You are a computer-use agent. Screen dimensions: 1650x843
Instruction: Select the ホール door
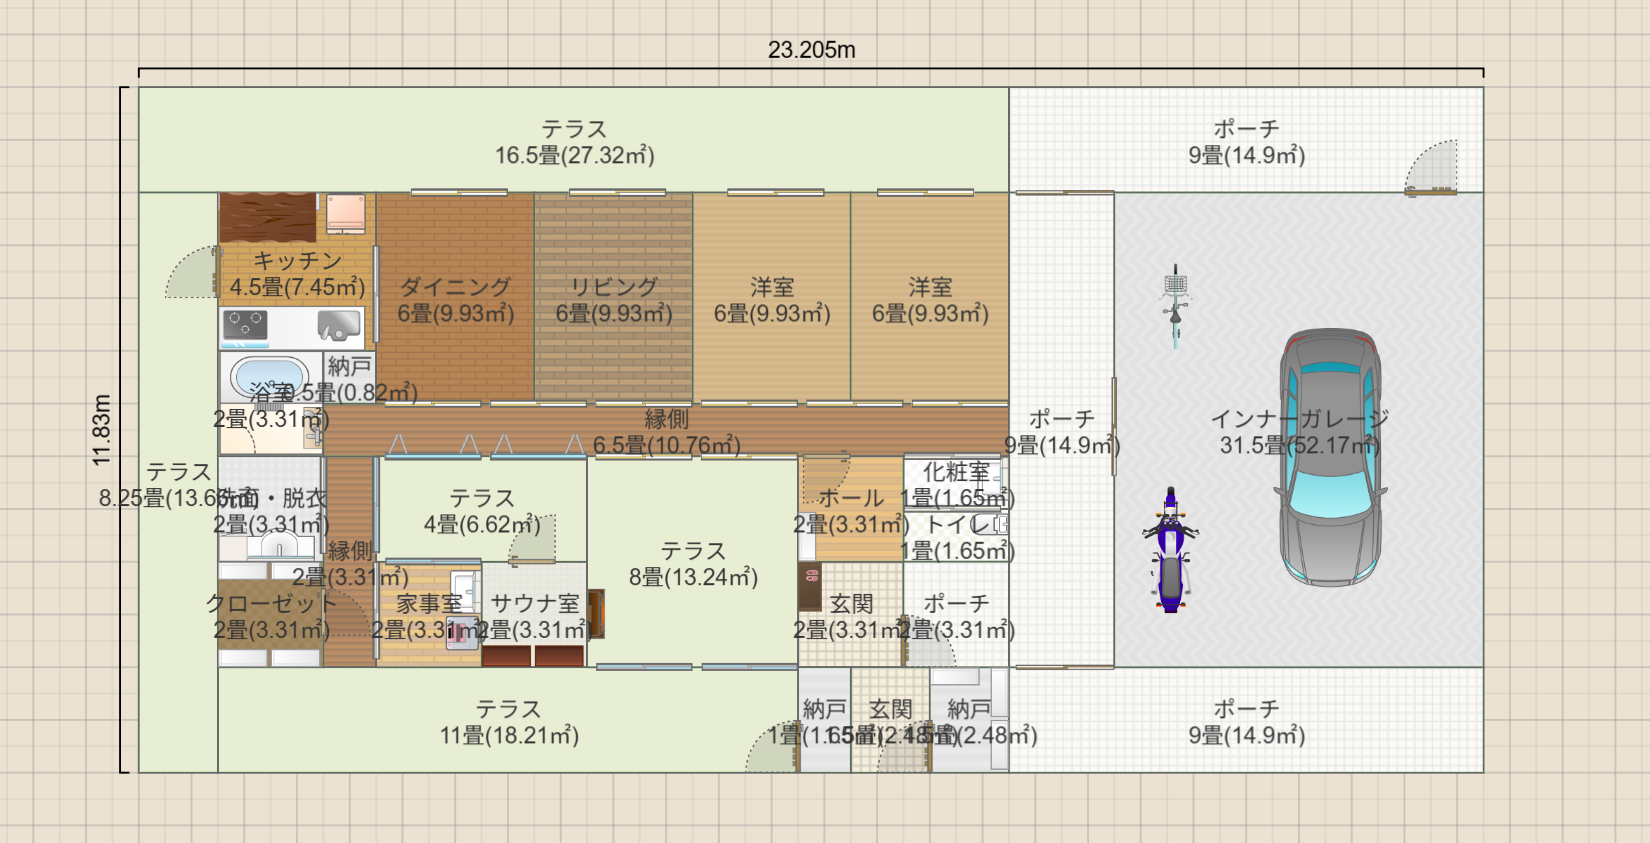point(826,480)
